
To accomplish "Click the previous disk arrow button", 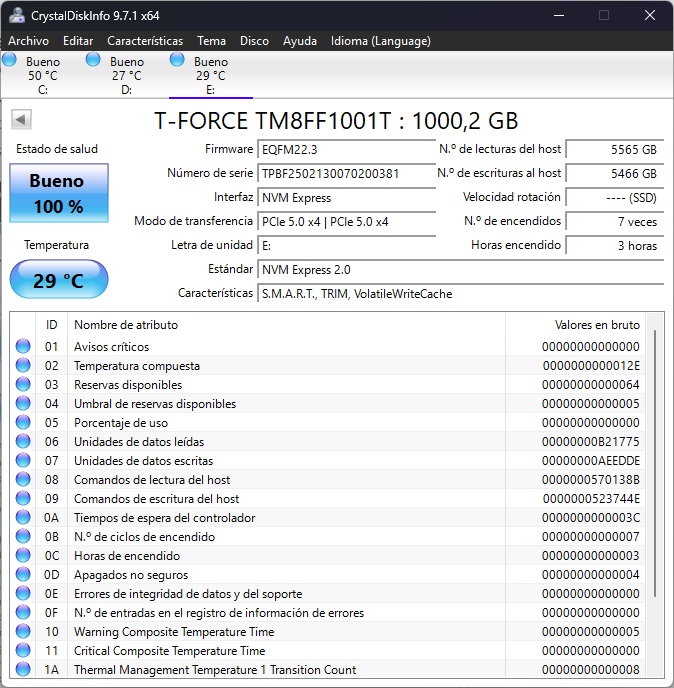I will (20, 120).
